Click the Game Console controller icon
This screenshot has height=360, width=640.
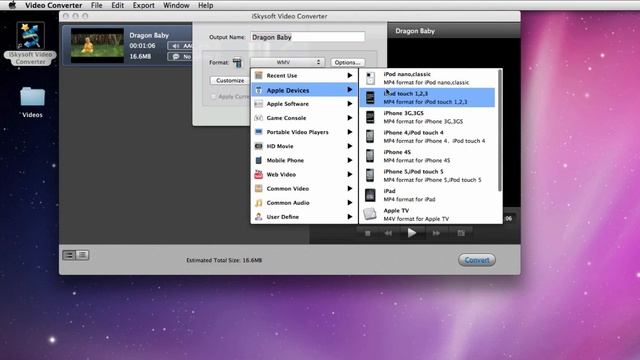click(x=258, y=118)
